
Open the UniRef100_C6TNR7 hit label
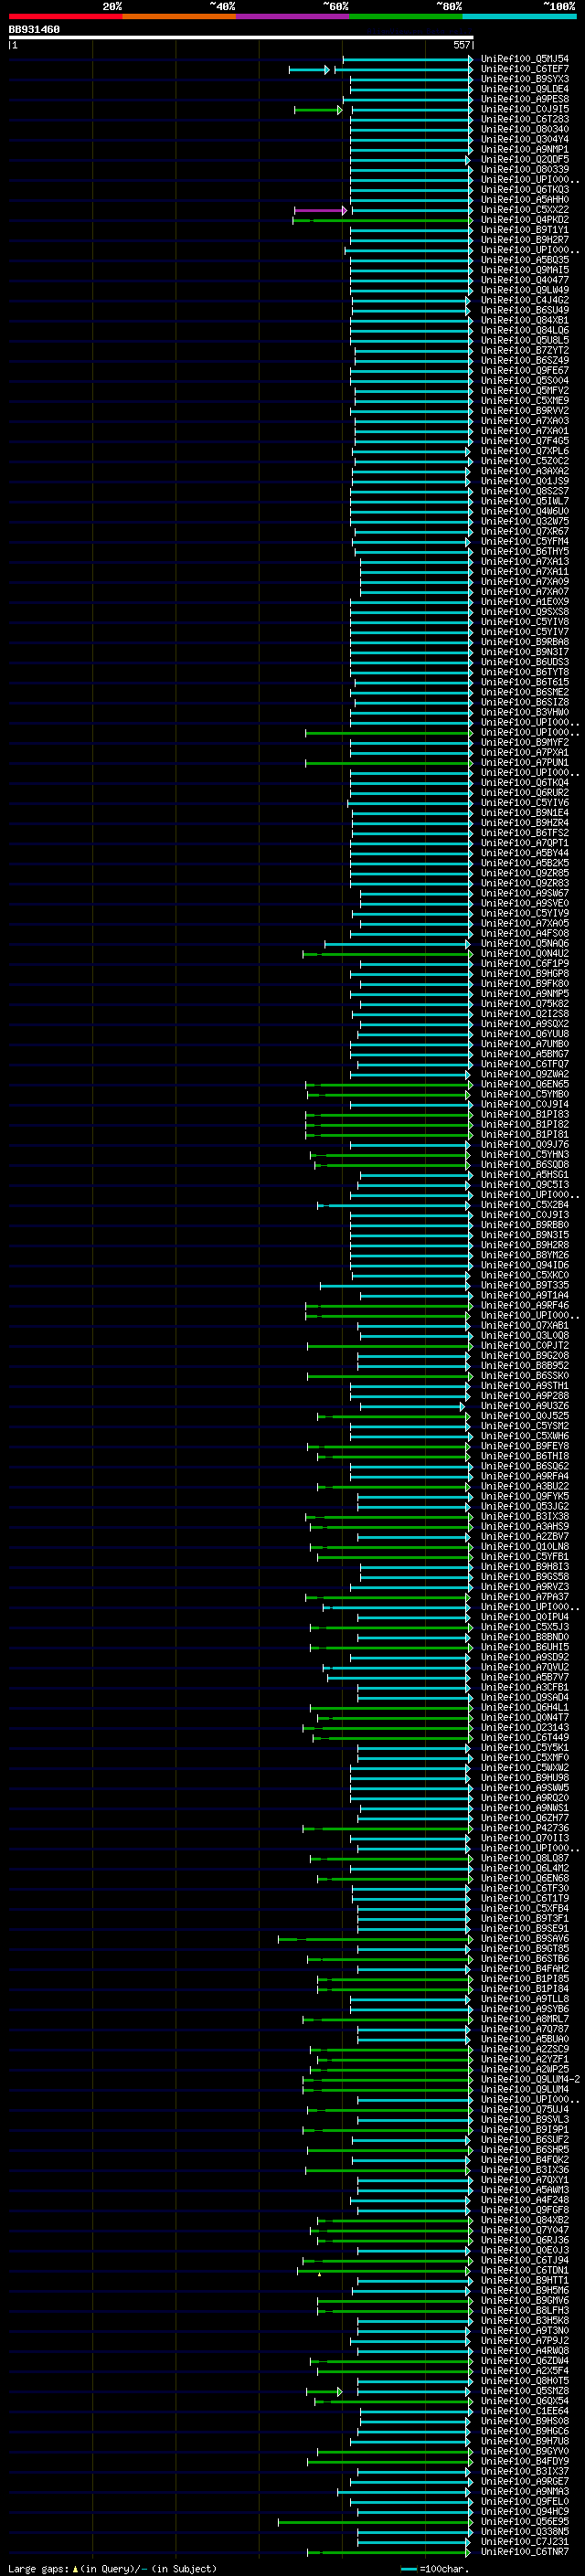(525, 2552)
